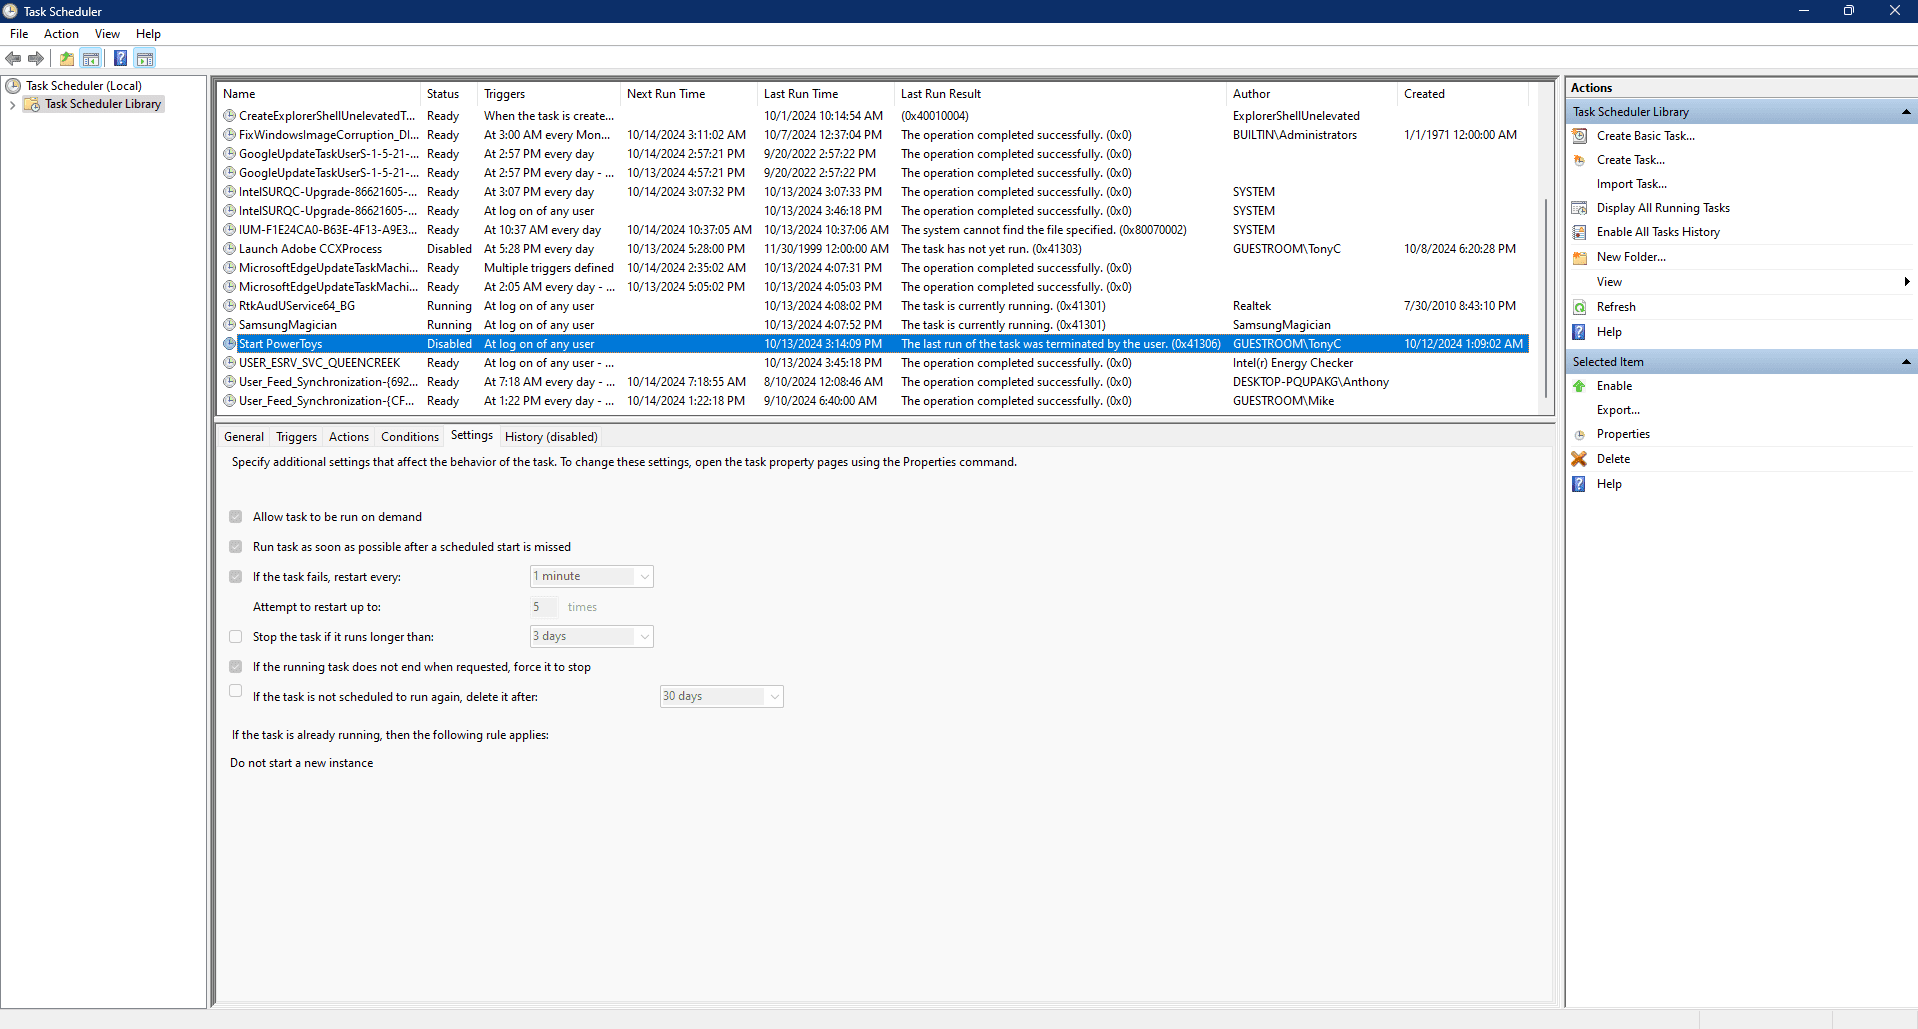Image resolution: width=1918 pixels, height=1029 pixels.
Task: Click the Create Basic Task... action
Action: pos(1646,136)
